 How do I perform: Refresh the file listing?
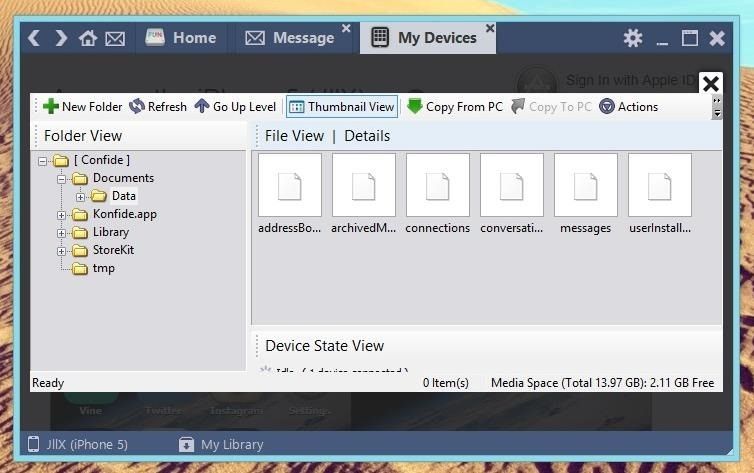[x=137, y=107]
